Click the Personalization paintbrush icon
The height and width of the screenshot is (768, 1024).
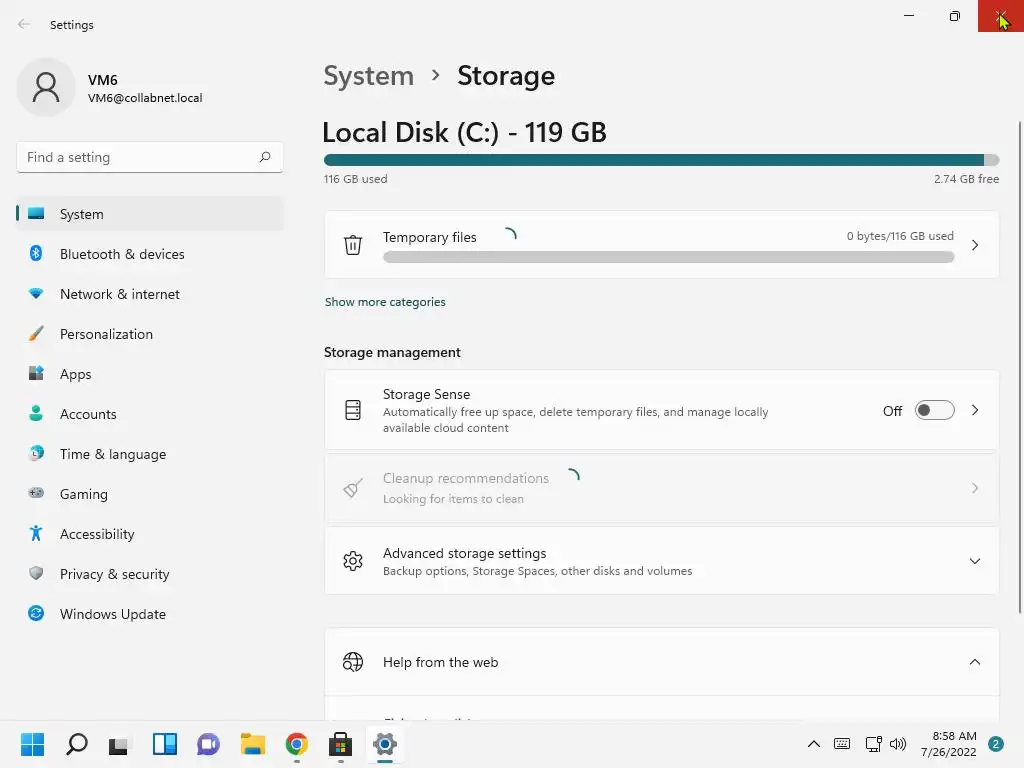[x=36, y=334]
